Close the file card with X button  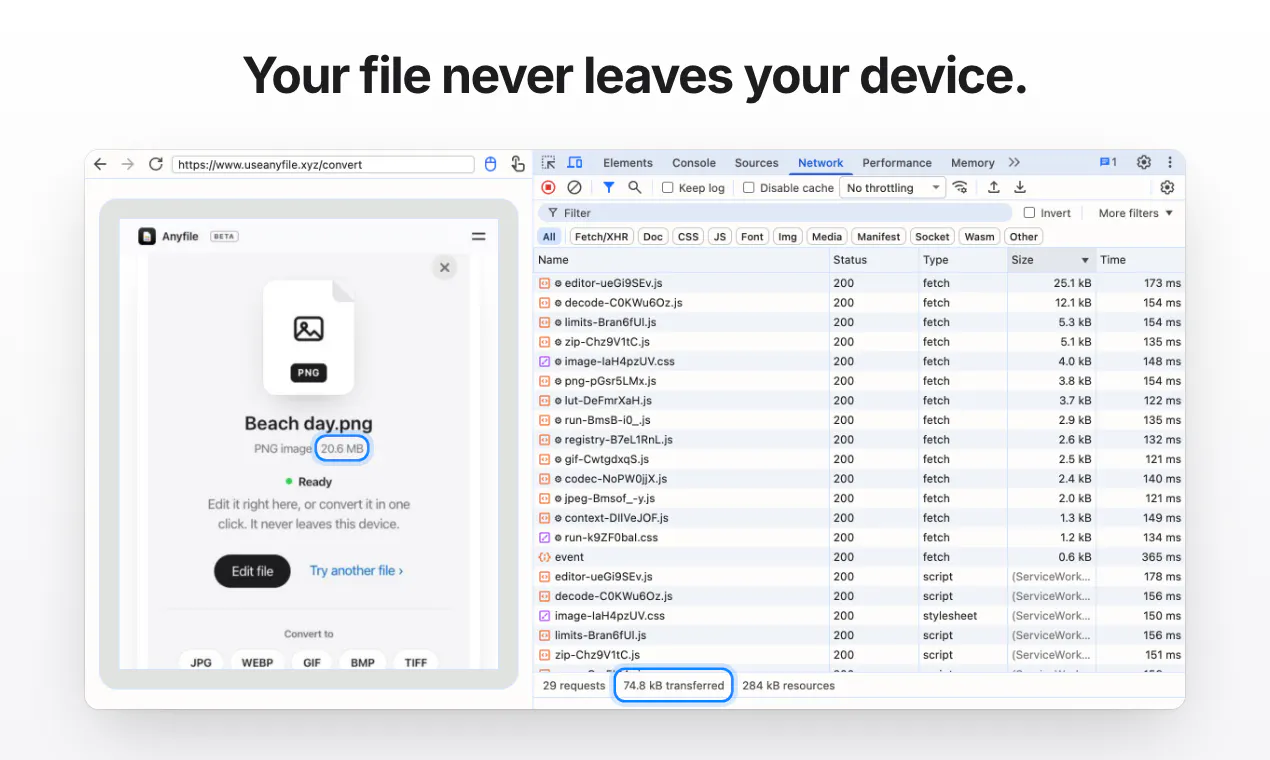pyautogui.click(x=445, y=267)
